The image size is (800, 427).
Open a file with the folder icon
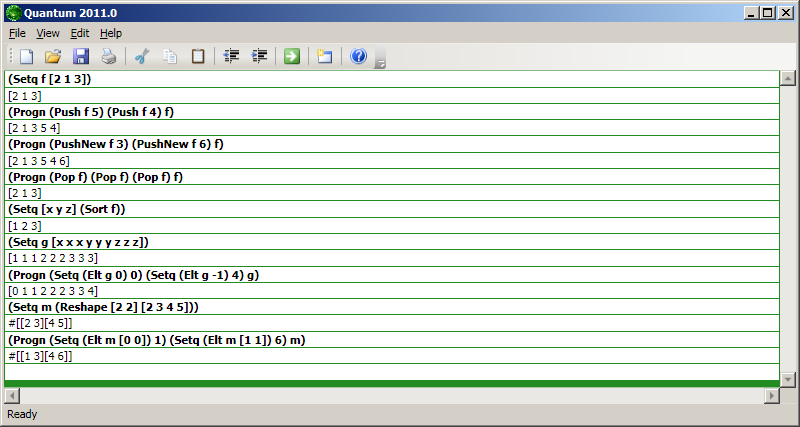53,56
